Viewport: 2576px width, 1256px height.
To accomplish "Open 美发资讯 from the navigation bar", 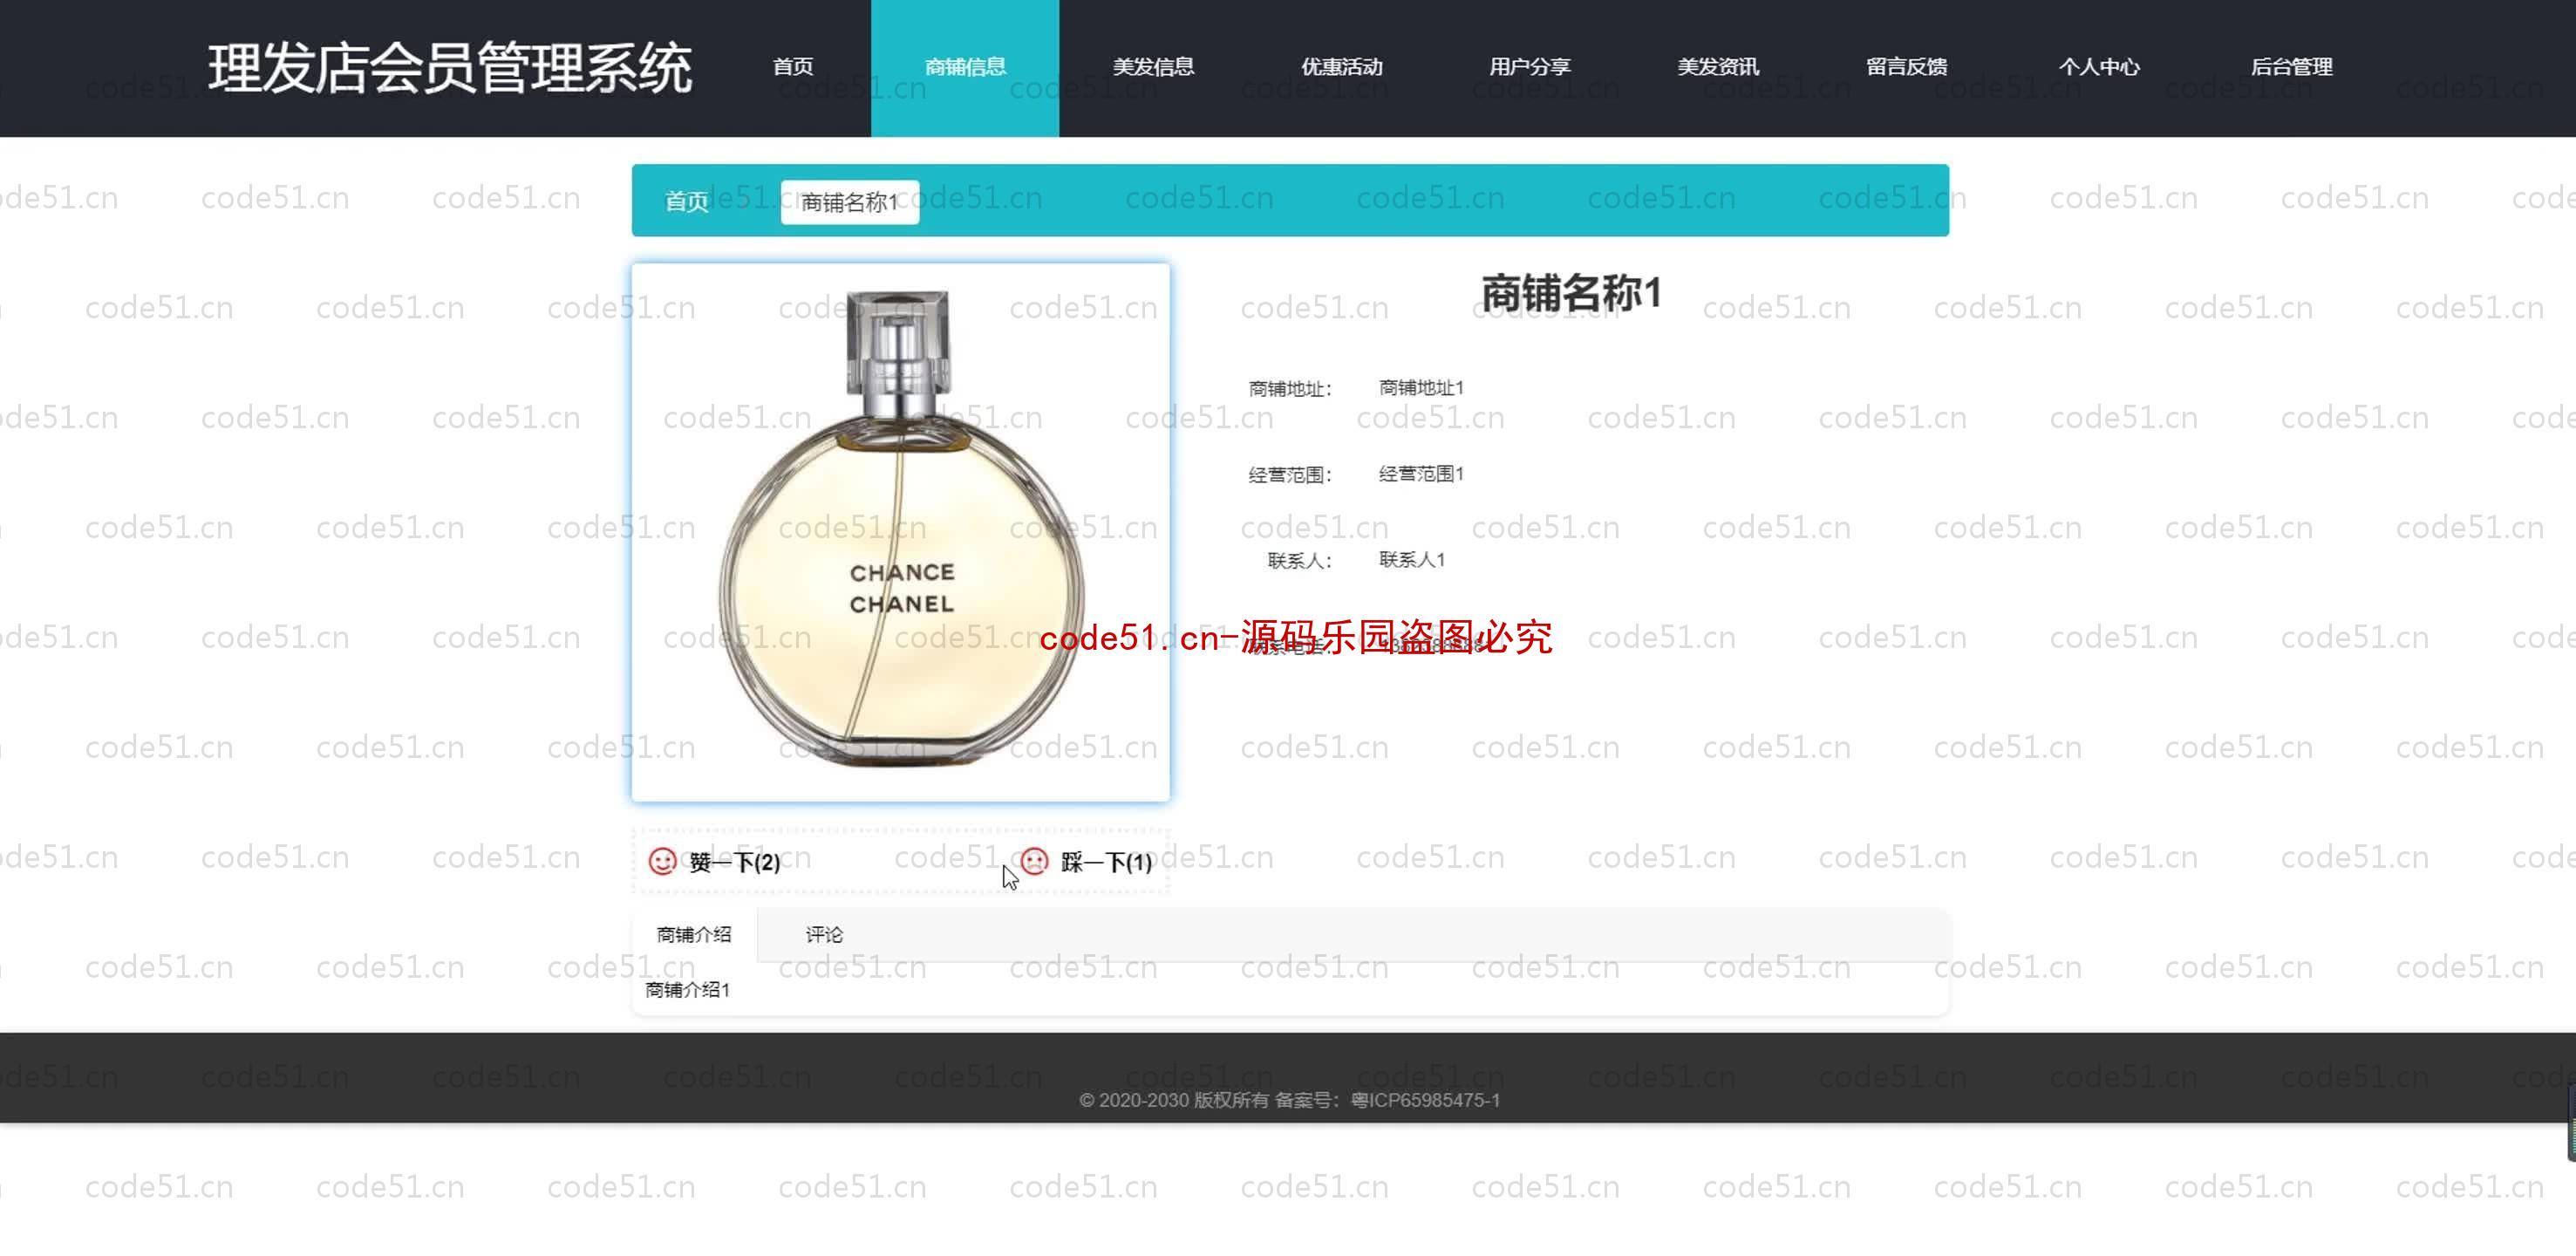I will [1717, 67].
